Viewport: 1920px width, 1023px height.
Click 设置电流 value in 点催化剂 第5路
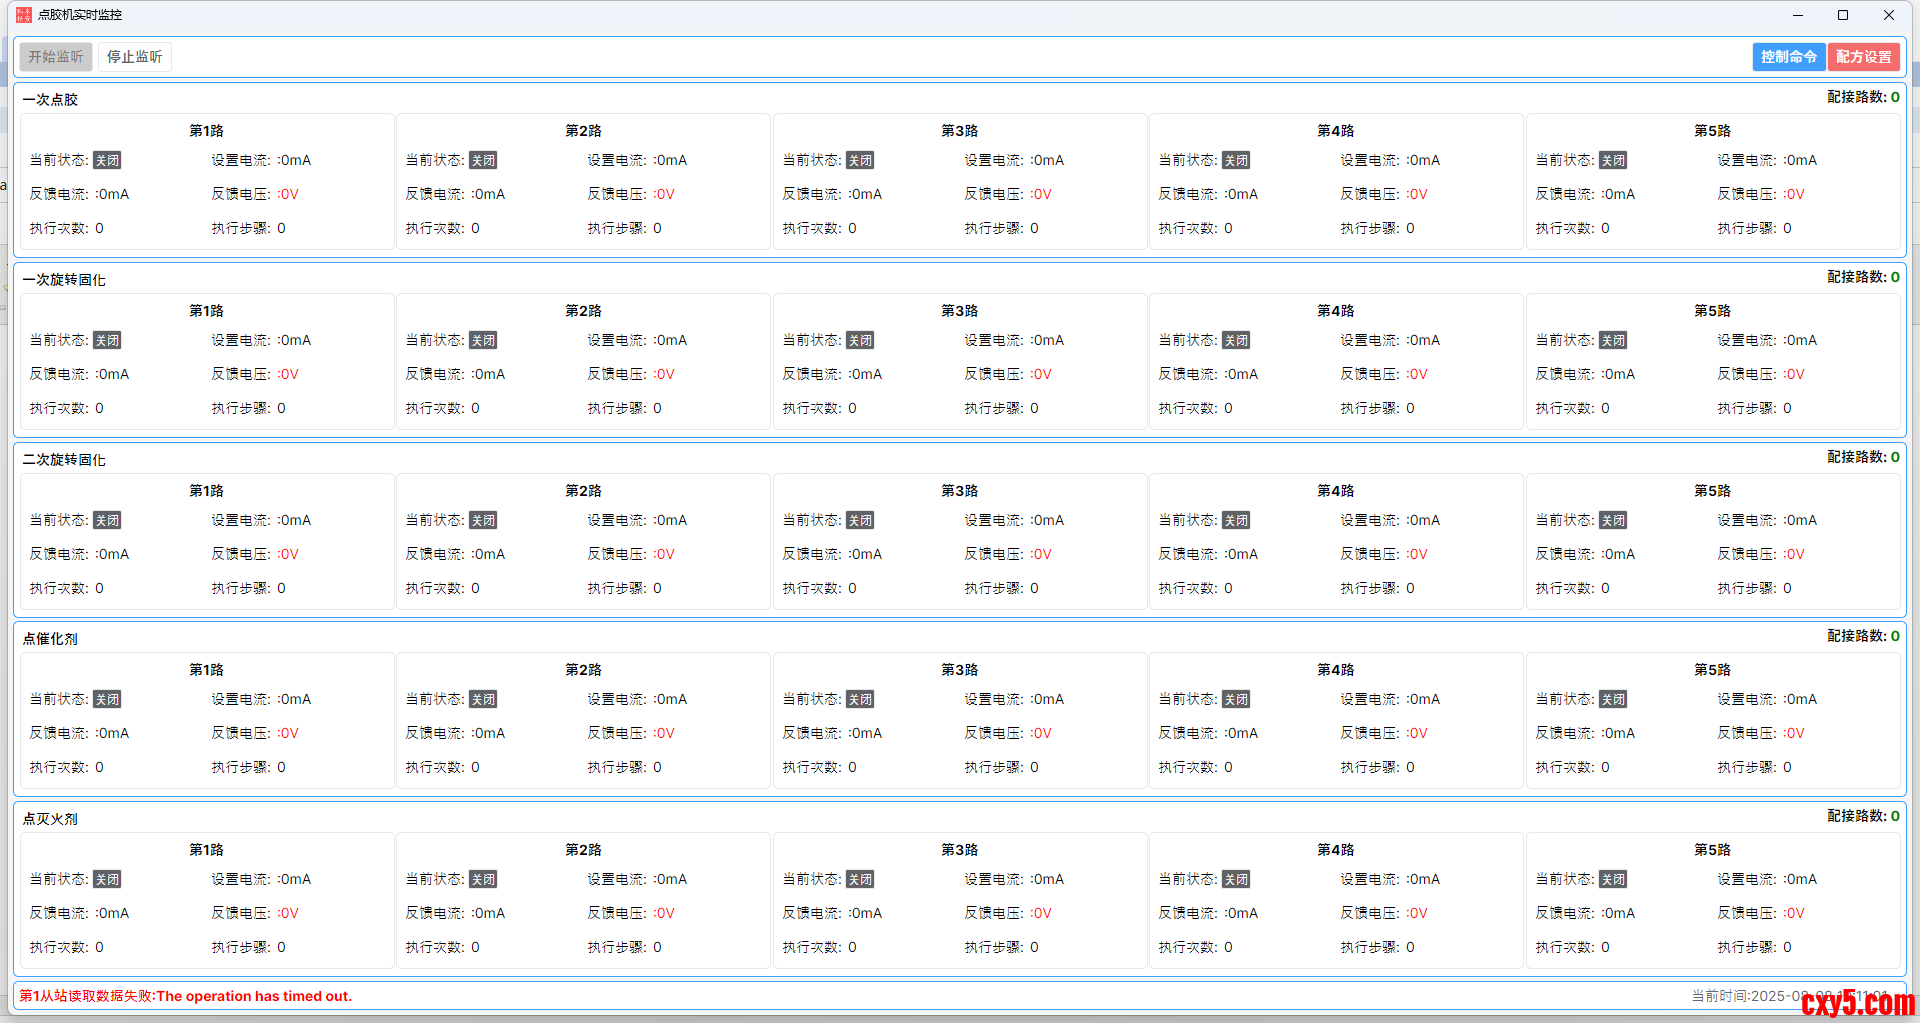coord(1800,699)
